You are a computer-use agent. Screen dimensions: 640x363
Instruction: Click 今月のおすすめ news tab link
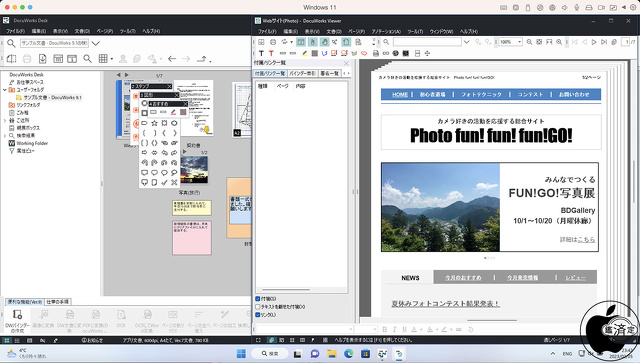coord(463,278)
